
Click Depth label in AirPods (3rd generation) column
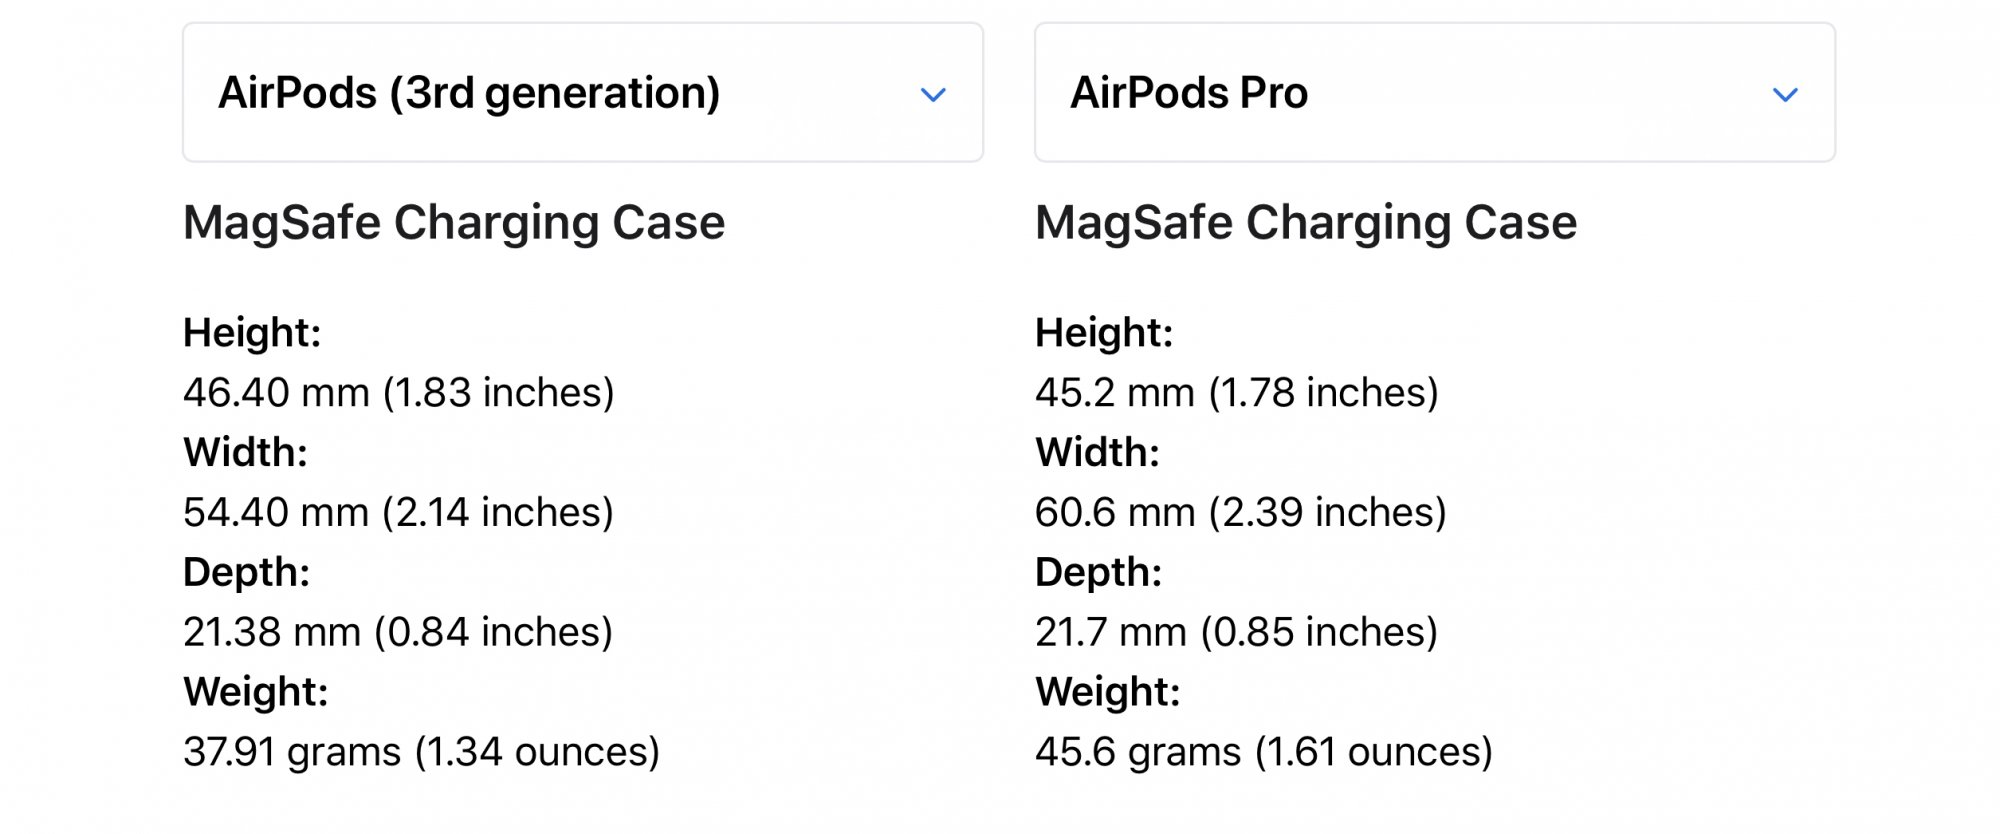[x=247, y=572]
